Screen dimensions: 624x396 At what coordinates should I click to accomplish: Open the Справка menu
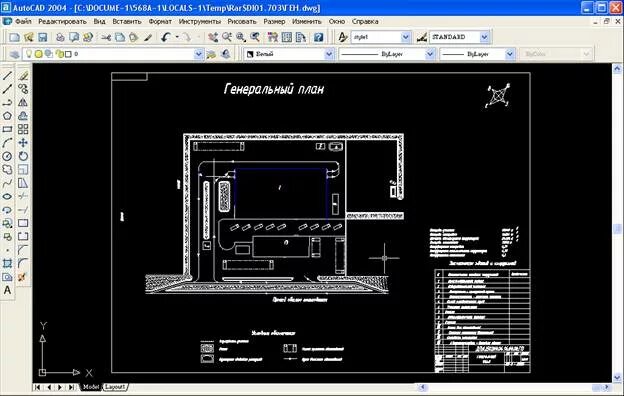(365, 21)
